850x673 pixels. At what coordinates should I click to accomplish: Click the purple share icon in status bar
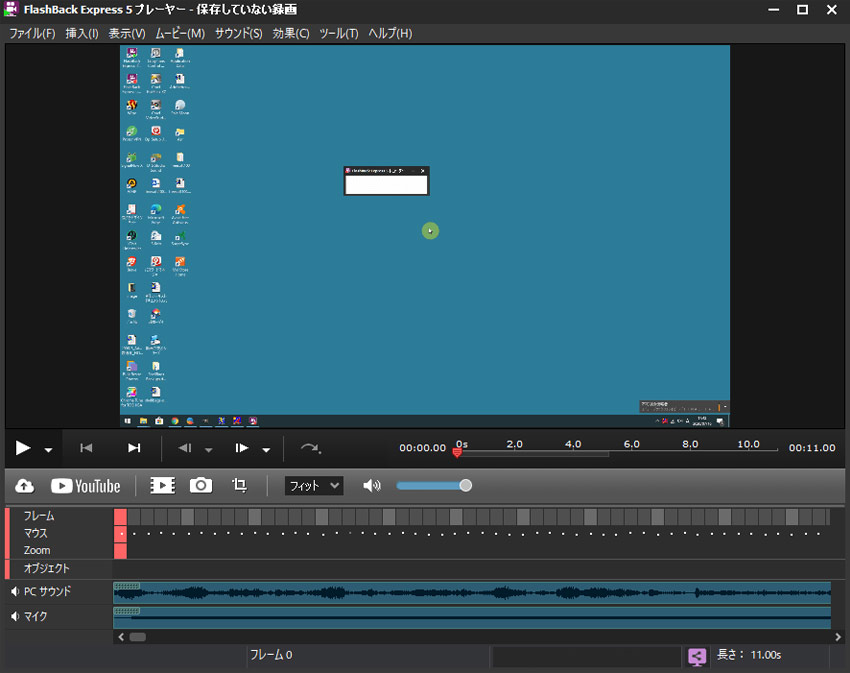pos(697,656)
